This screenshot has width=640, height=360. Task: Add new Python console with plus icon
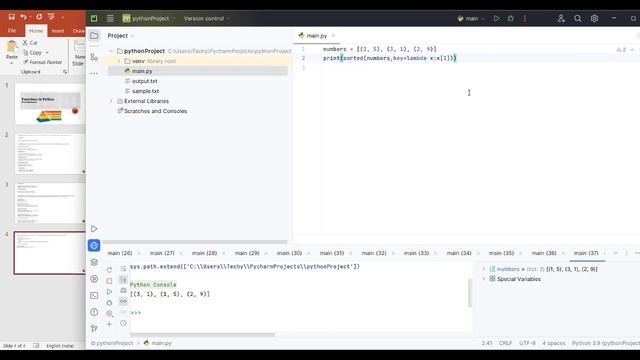(x=109, y=324)
